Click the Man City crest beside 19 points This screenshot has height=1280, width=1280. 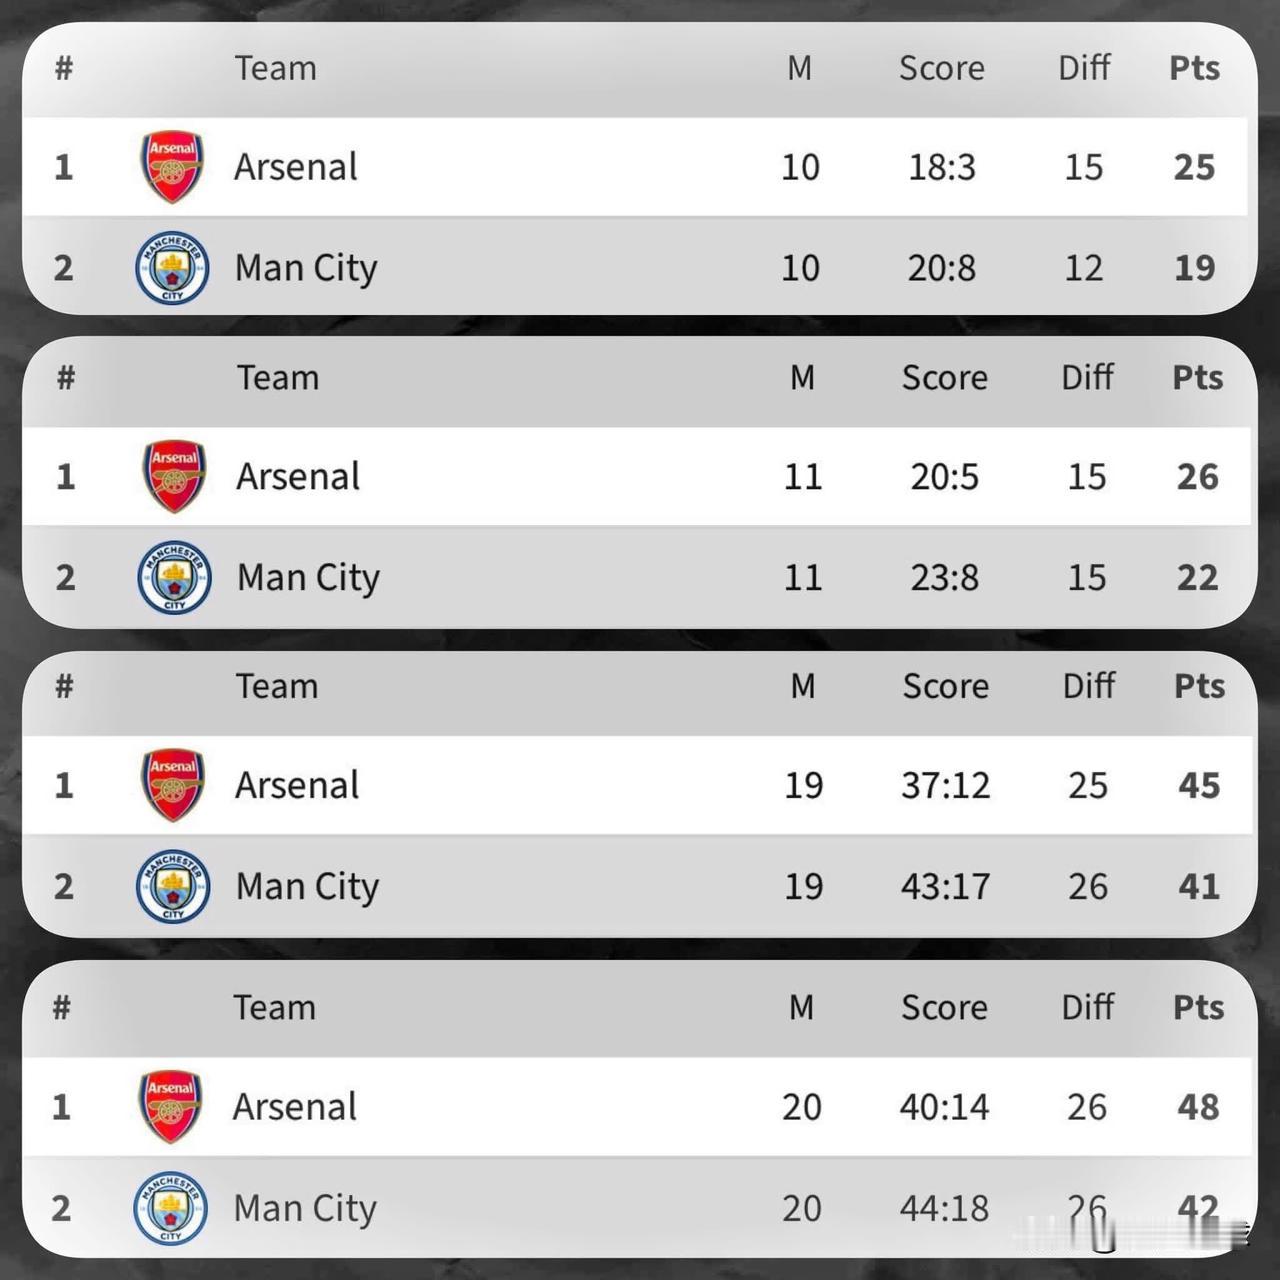172,267
